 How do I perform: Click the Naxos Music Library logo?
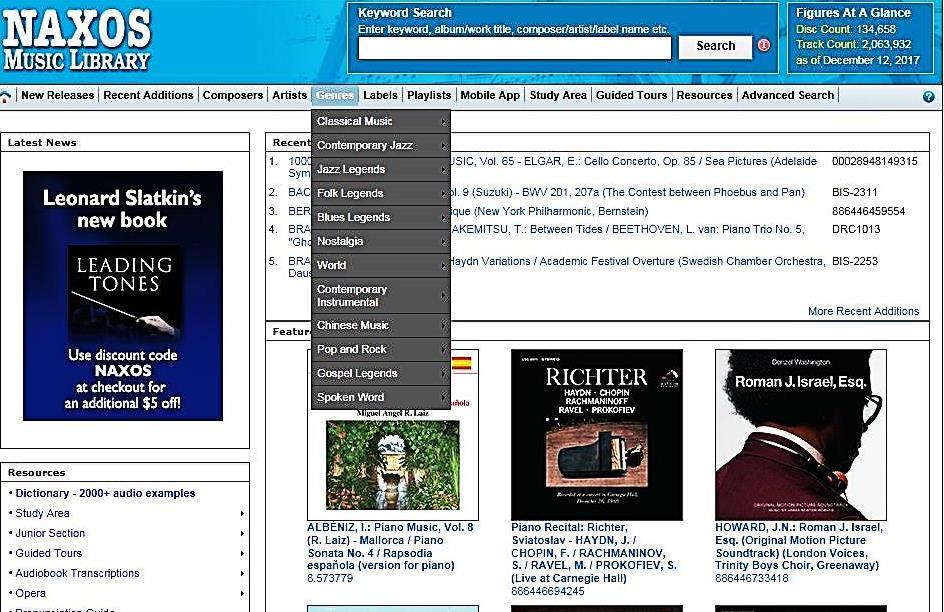point(76,40)
